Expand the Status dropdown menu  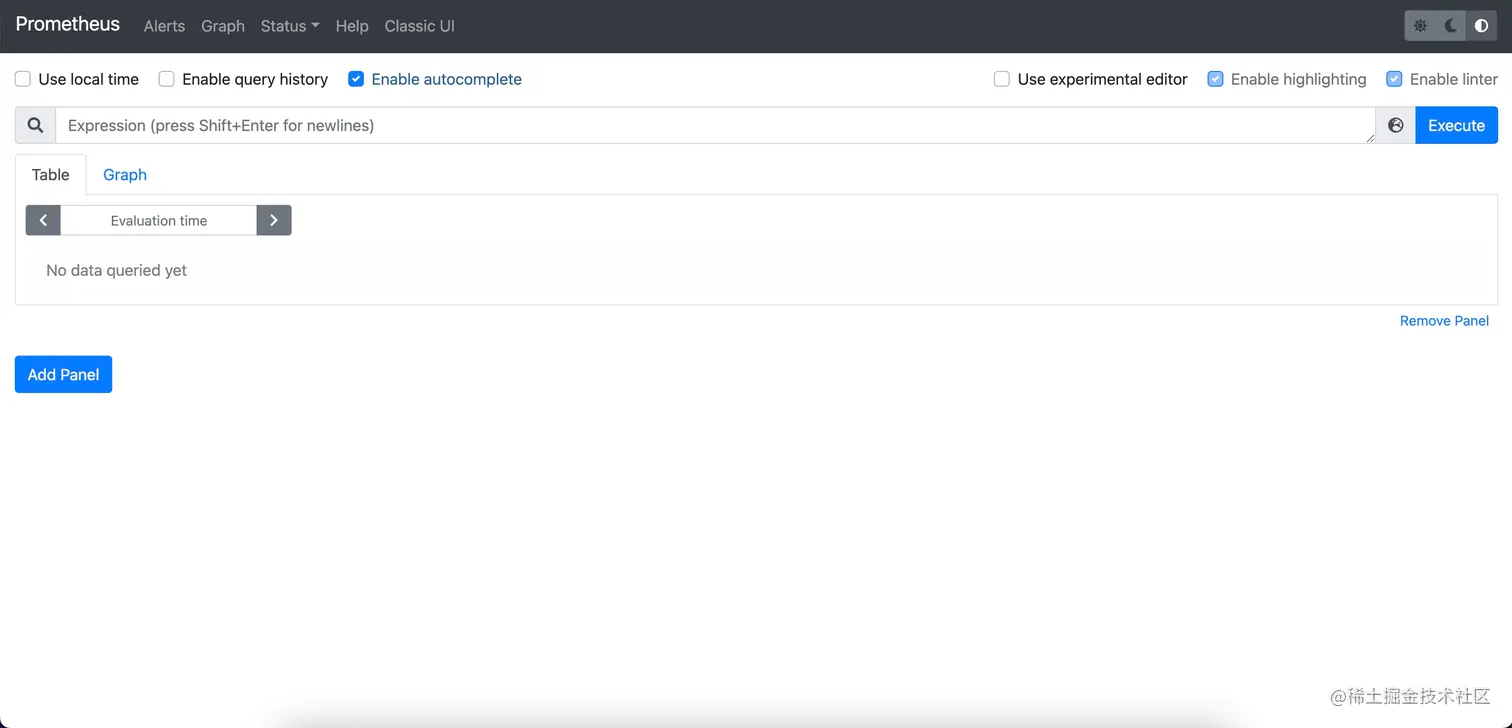tap(290, 26)
